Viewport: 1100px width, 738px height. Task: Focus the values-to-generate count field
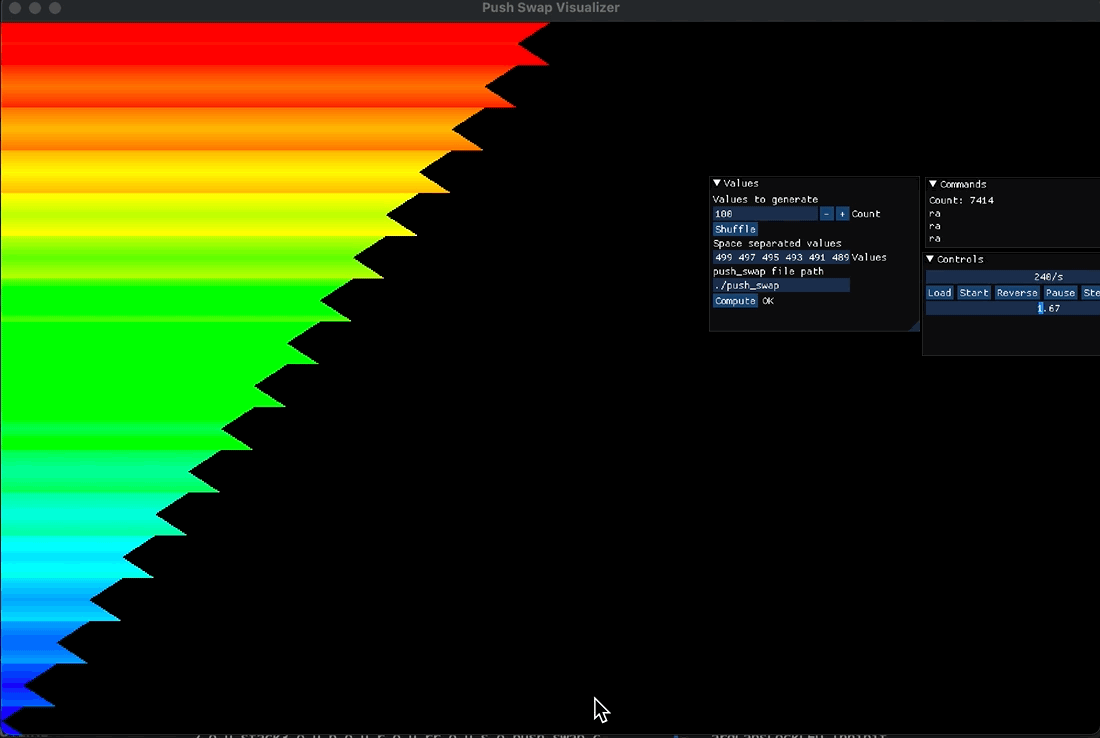tap(765, 214)
